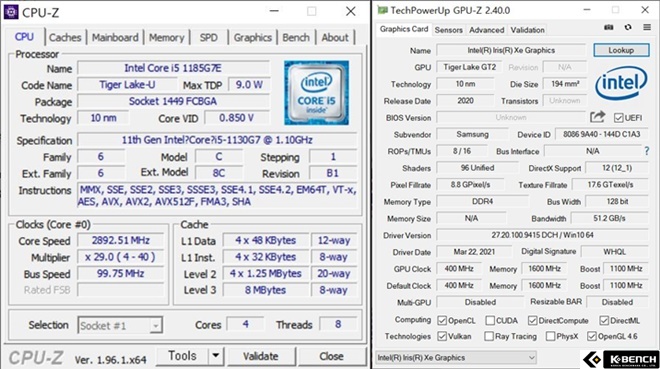Image resolution: width=660 pixels, height=369 pixels.
Task: Click the Driver Version text field
Action: pyautogui.click(x=542, y=235)
